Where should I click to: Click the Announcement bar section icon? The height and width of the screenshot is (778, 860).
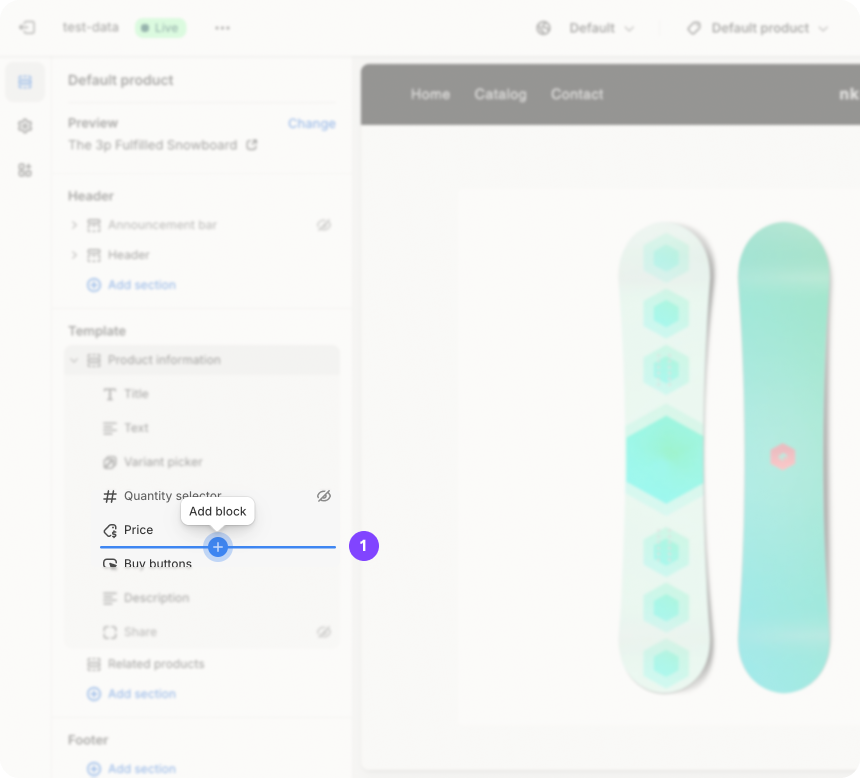[x=94, y=225]
